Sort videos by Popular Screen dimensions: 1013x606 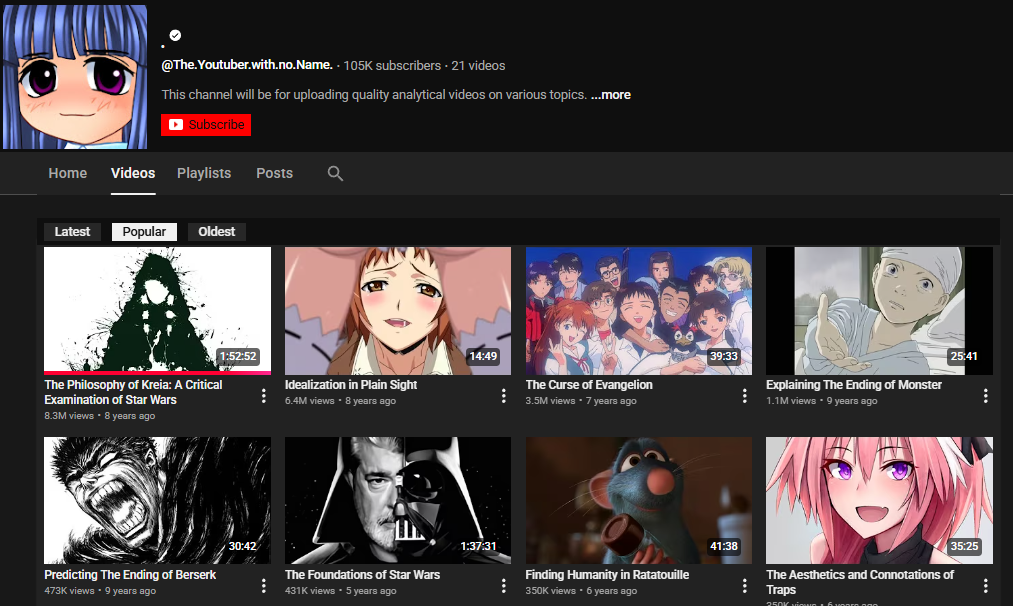[x=144, y=232]
